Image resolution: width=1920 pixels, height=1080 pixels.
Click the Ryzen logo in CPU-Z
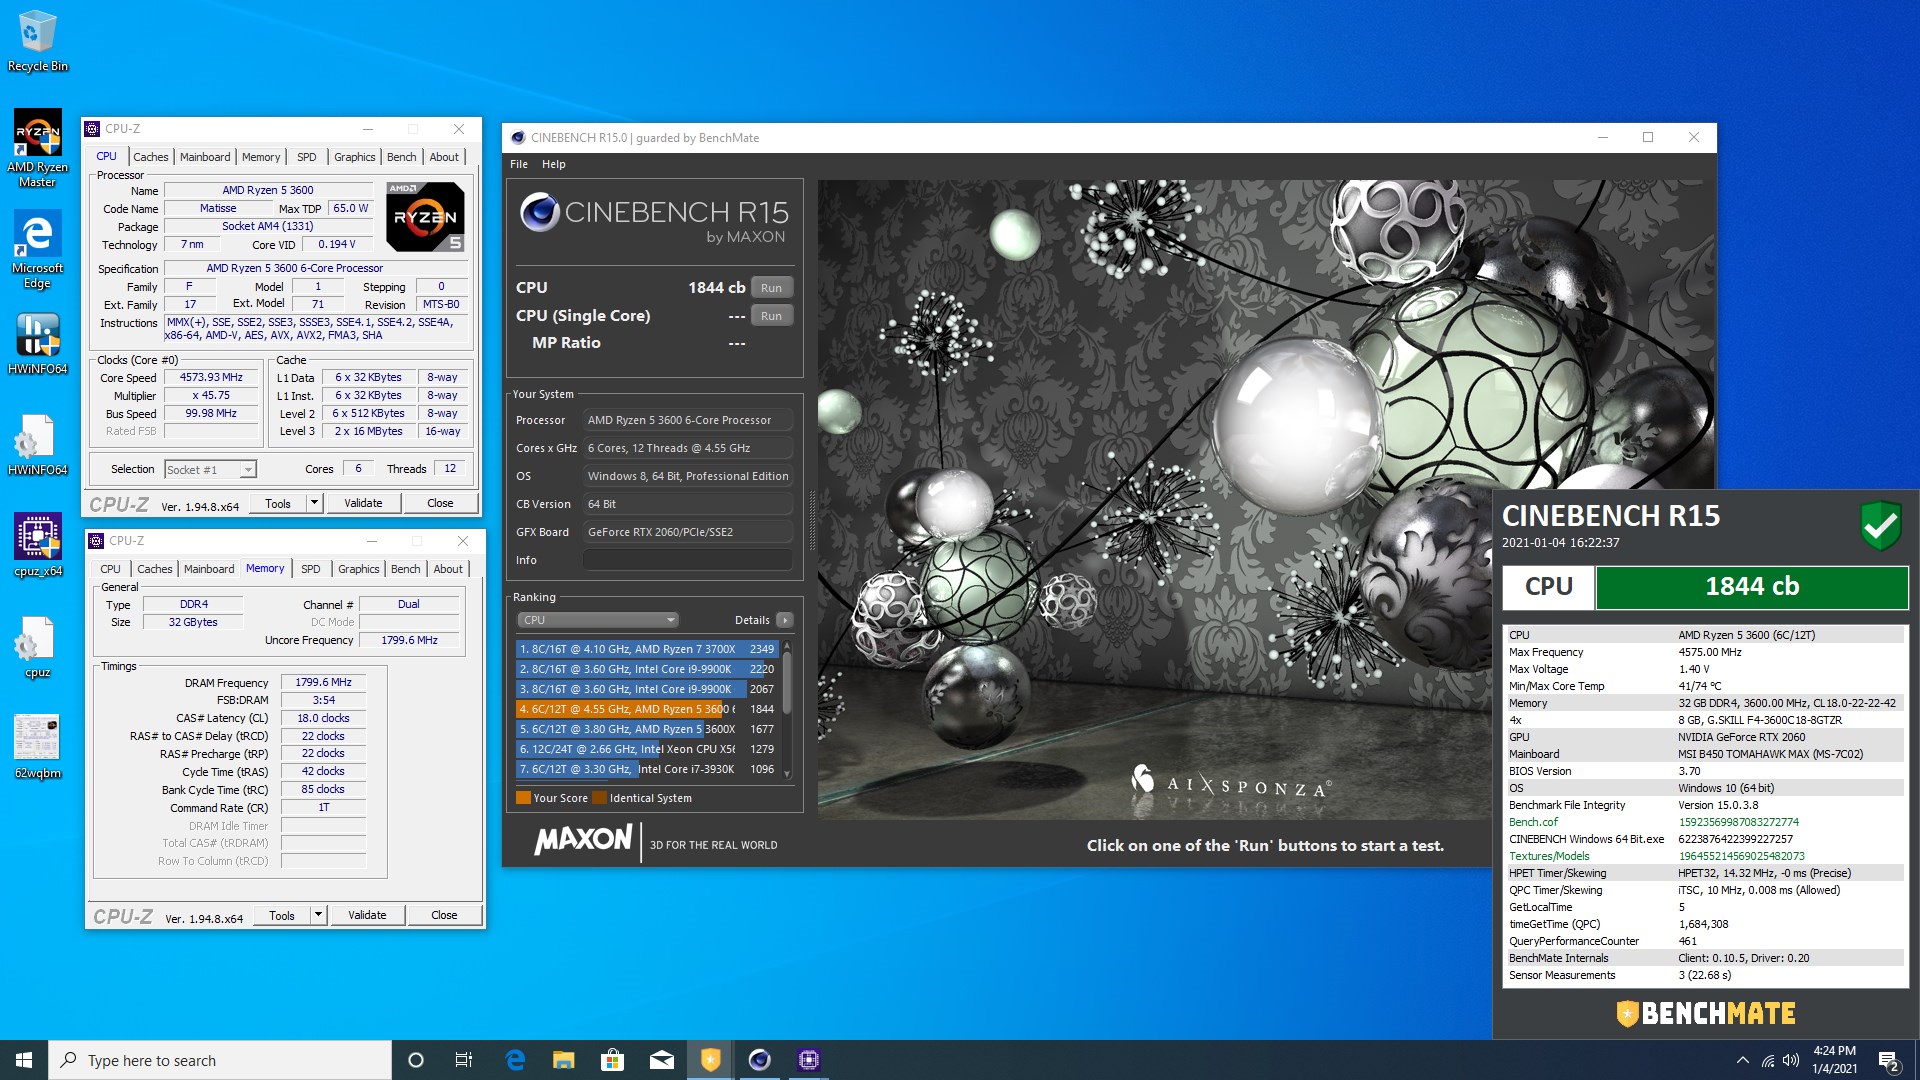(425, 217)
